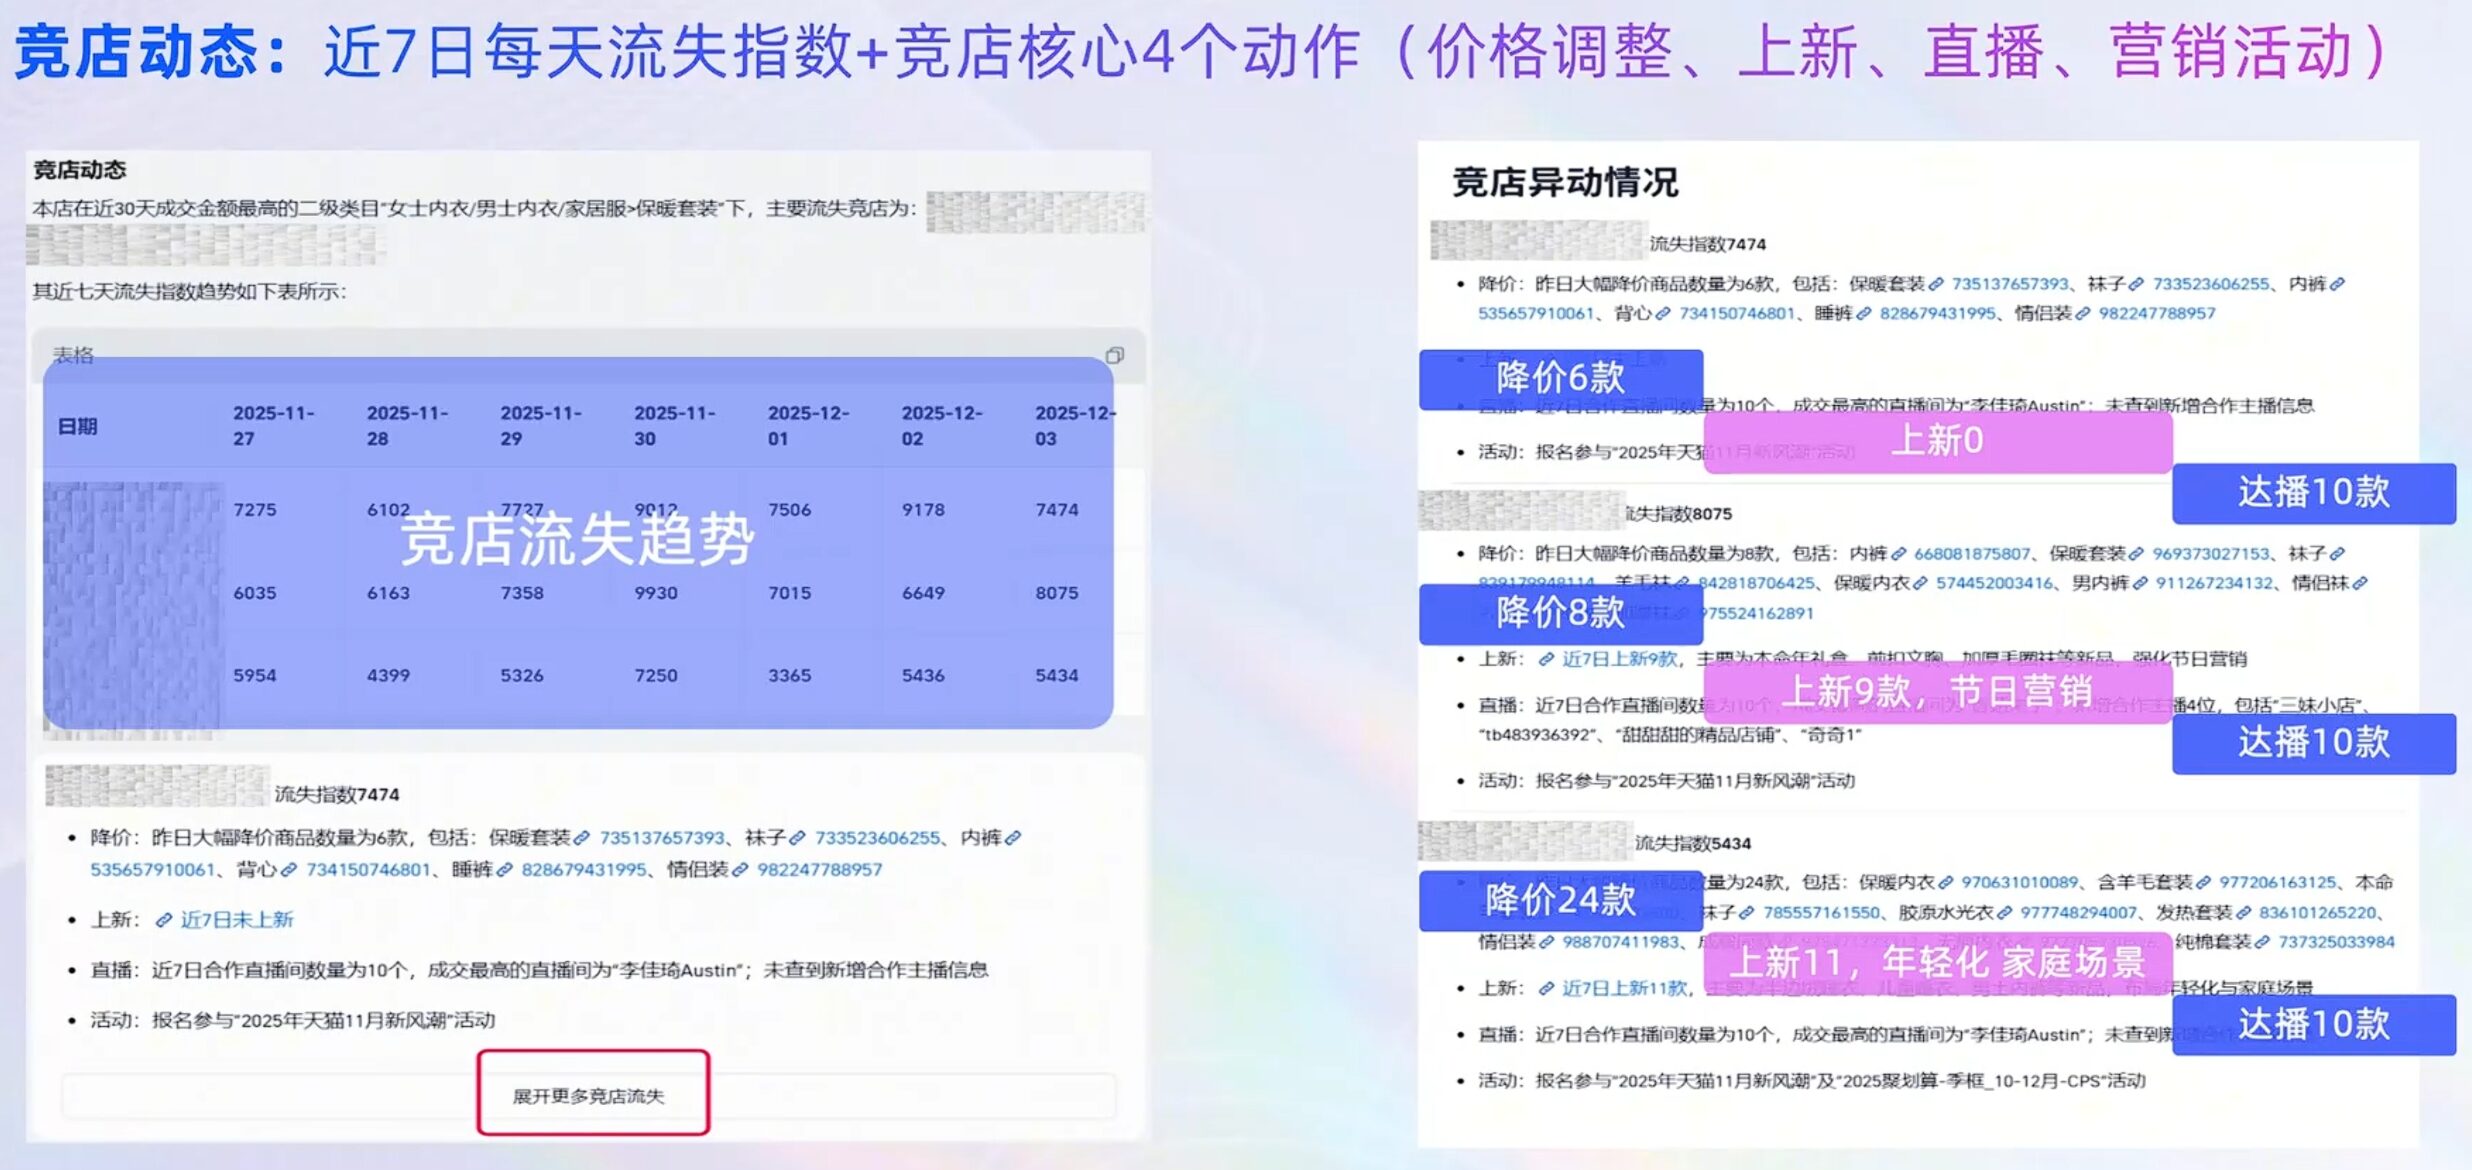
Task: Open link 982247788957 in left 竞店动态 panel
Action: click(820, 870)
